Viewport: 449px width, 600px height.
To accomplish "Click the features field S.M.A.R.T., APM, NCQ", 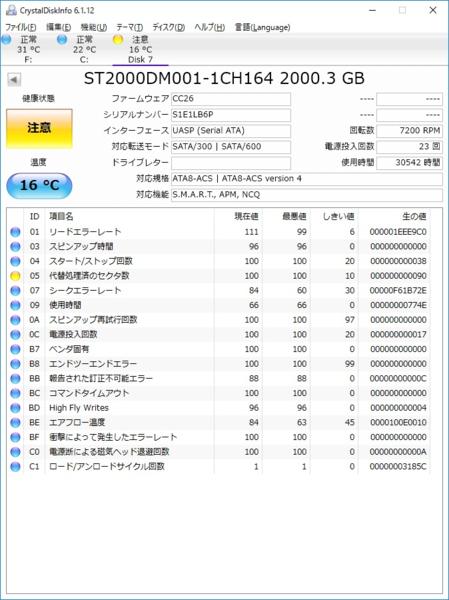I will (x=307, y=195).
